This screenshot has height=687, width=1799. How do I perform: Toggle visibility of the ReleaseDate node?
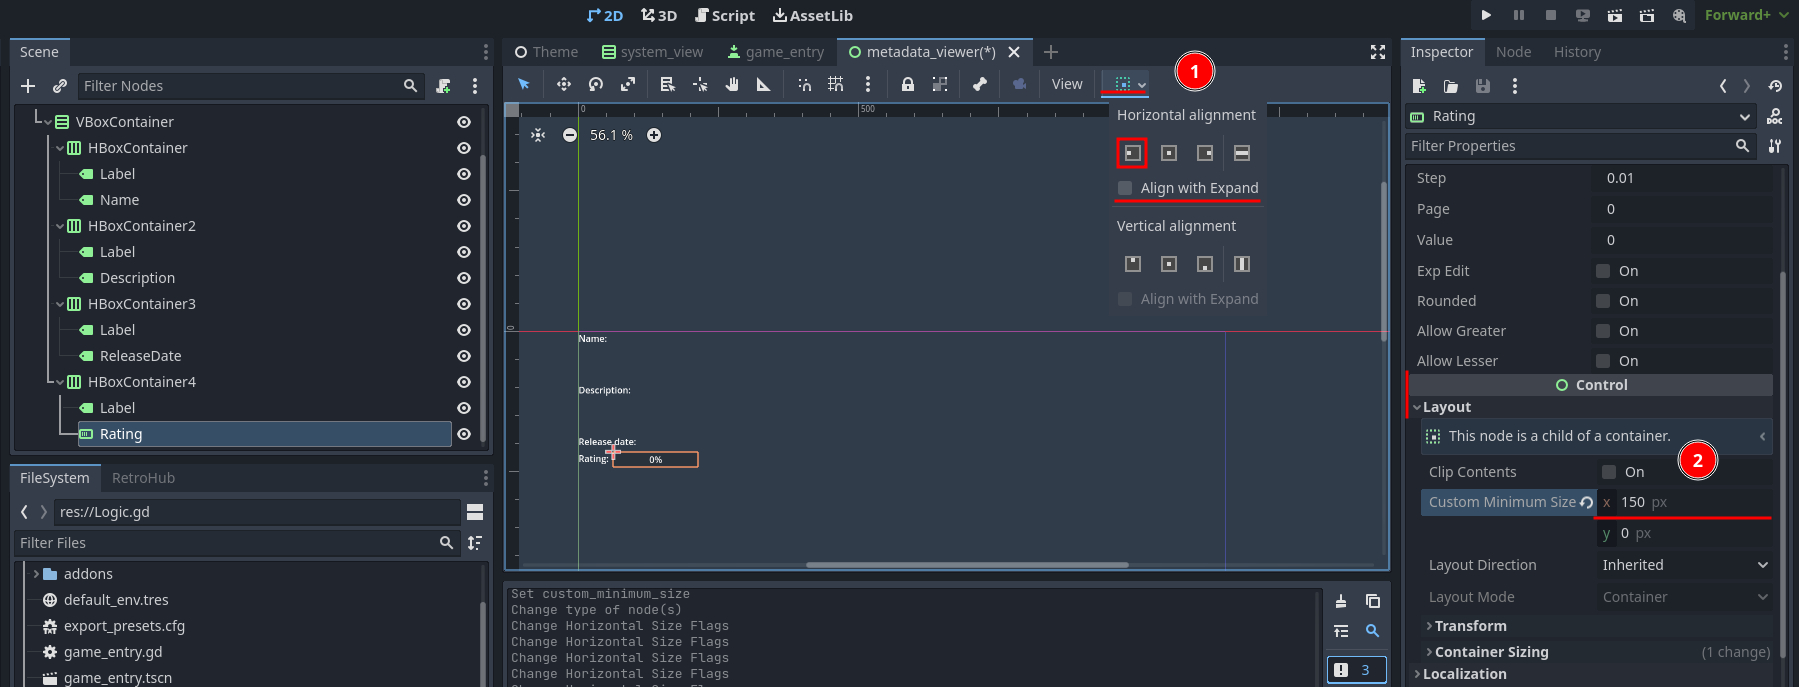tap(464, 356)
